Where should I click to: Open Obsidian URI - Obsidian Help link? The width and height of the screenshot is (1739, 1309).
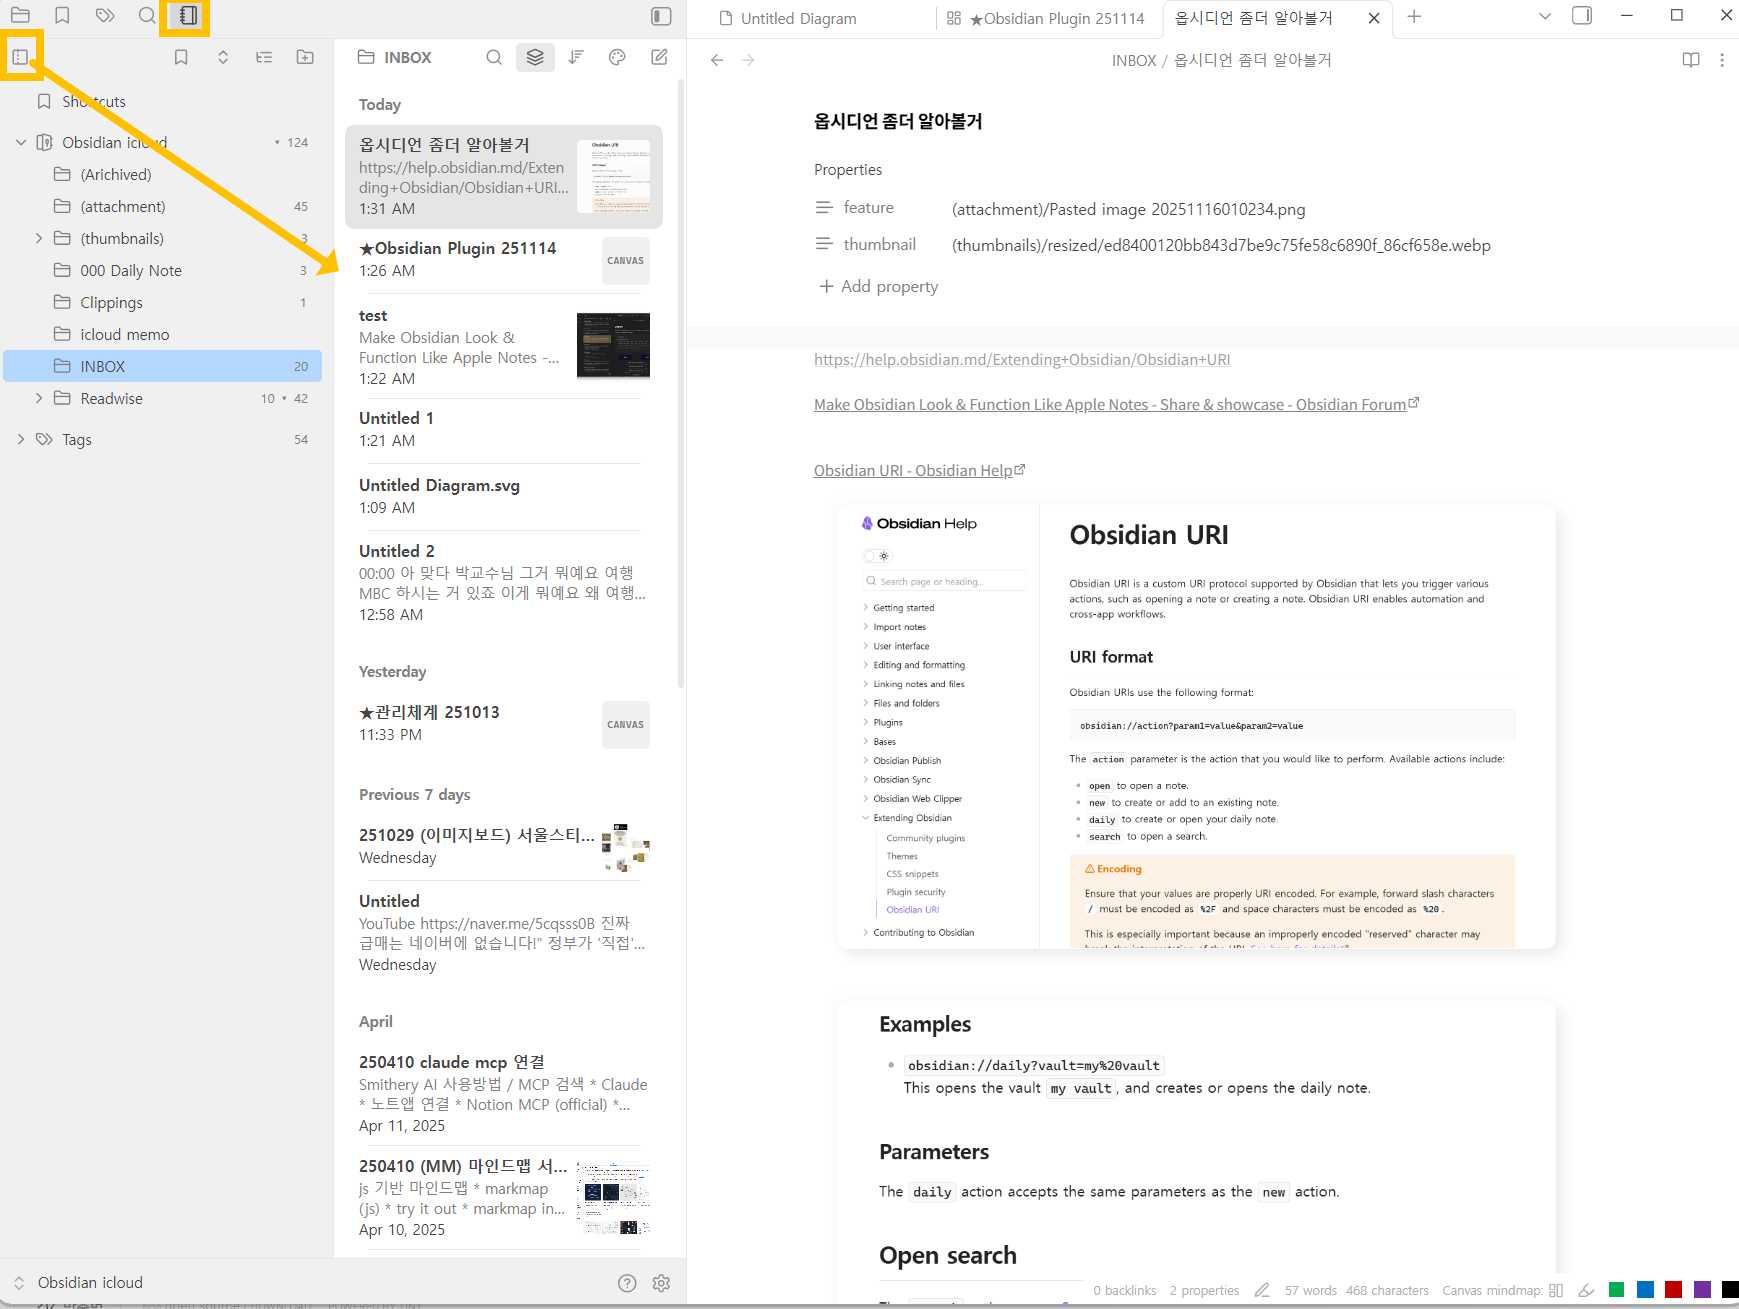(x=913, y=470)
